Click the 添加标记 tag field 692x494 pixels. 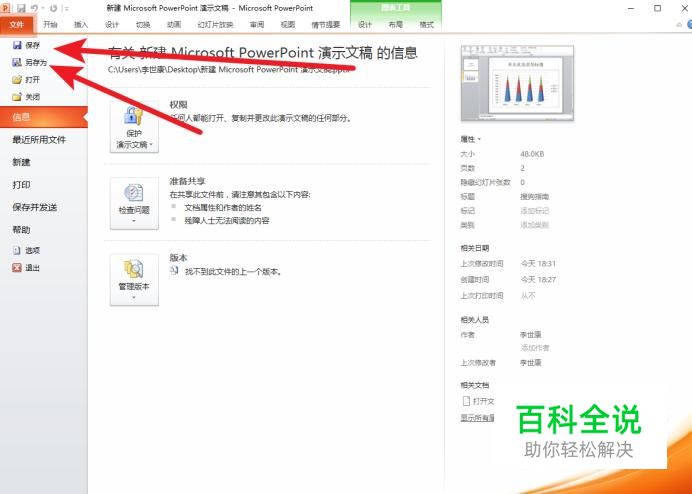tap(534, 211)
